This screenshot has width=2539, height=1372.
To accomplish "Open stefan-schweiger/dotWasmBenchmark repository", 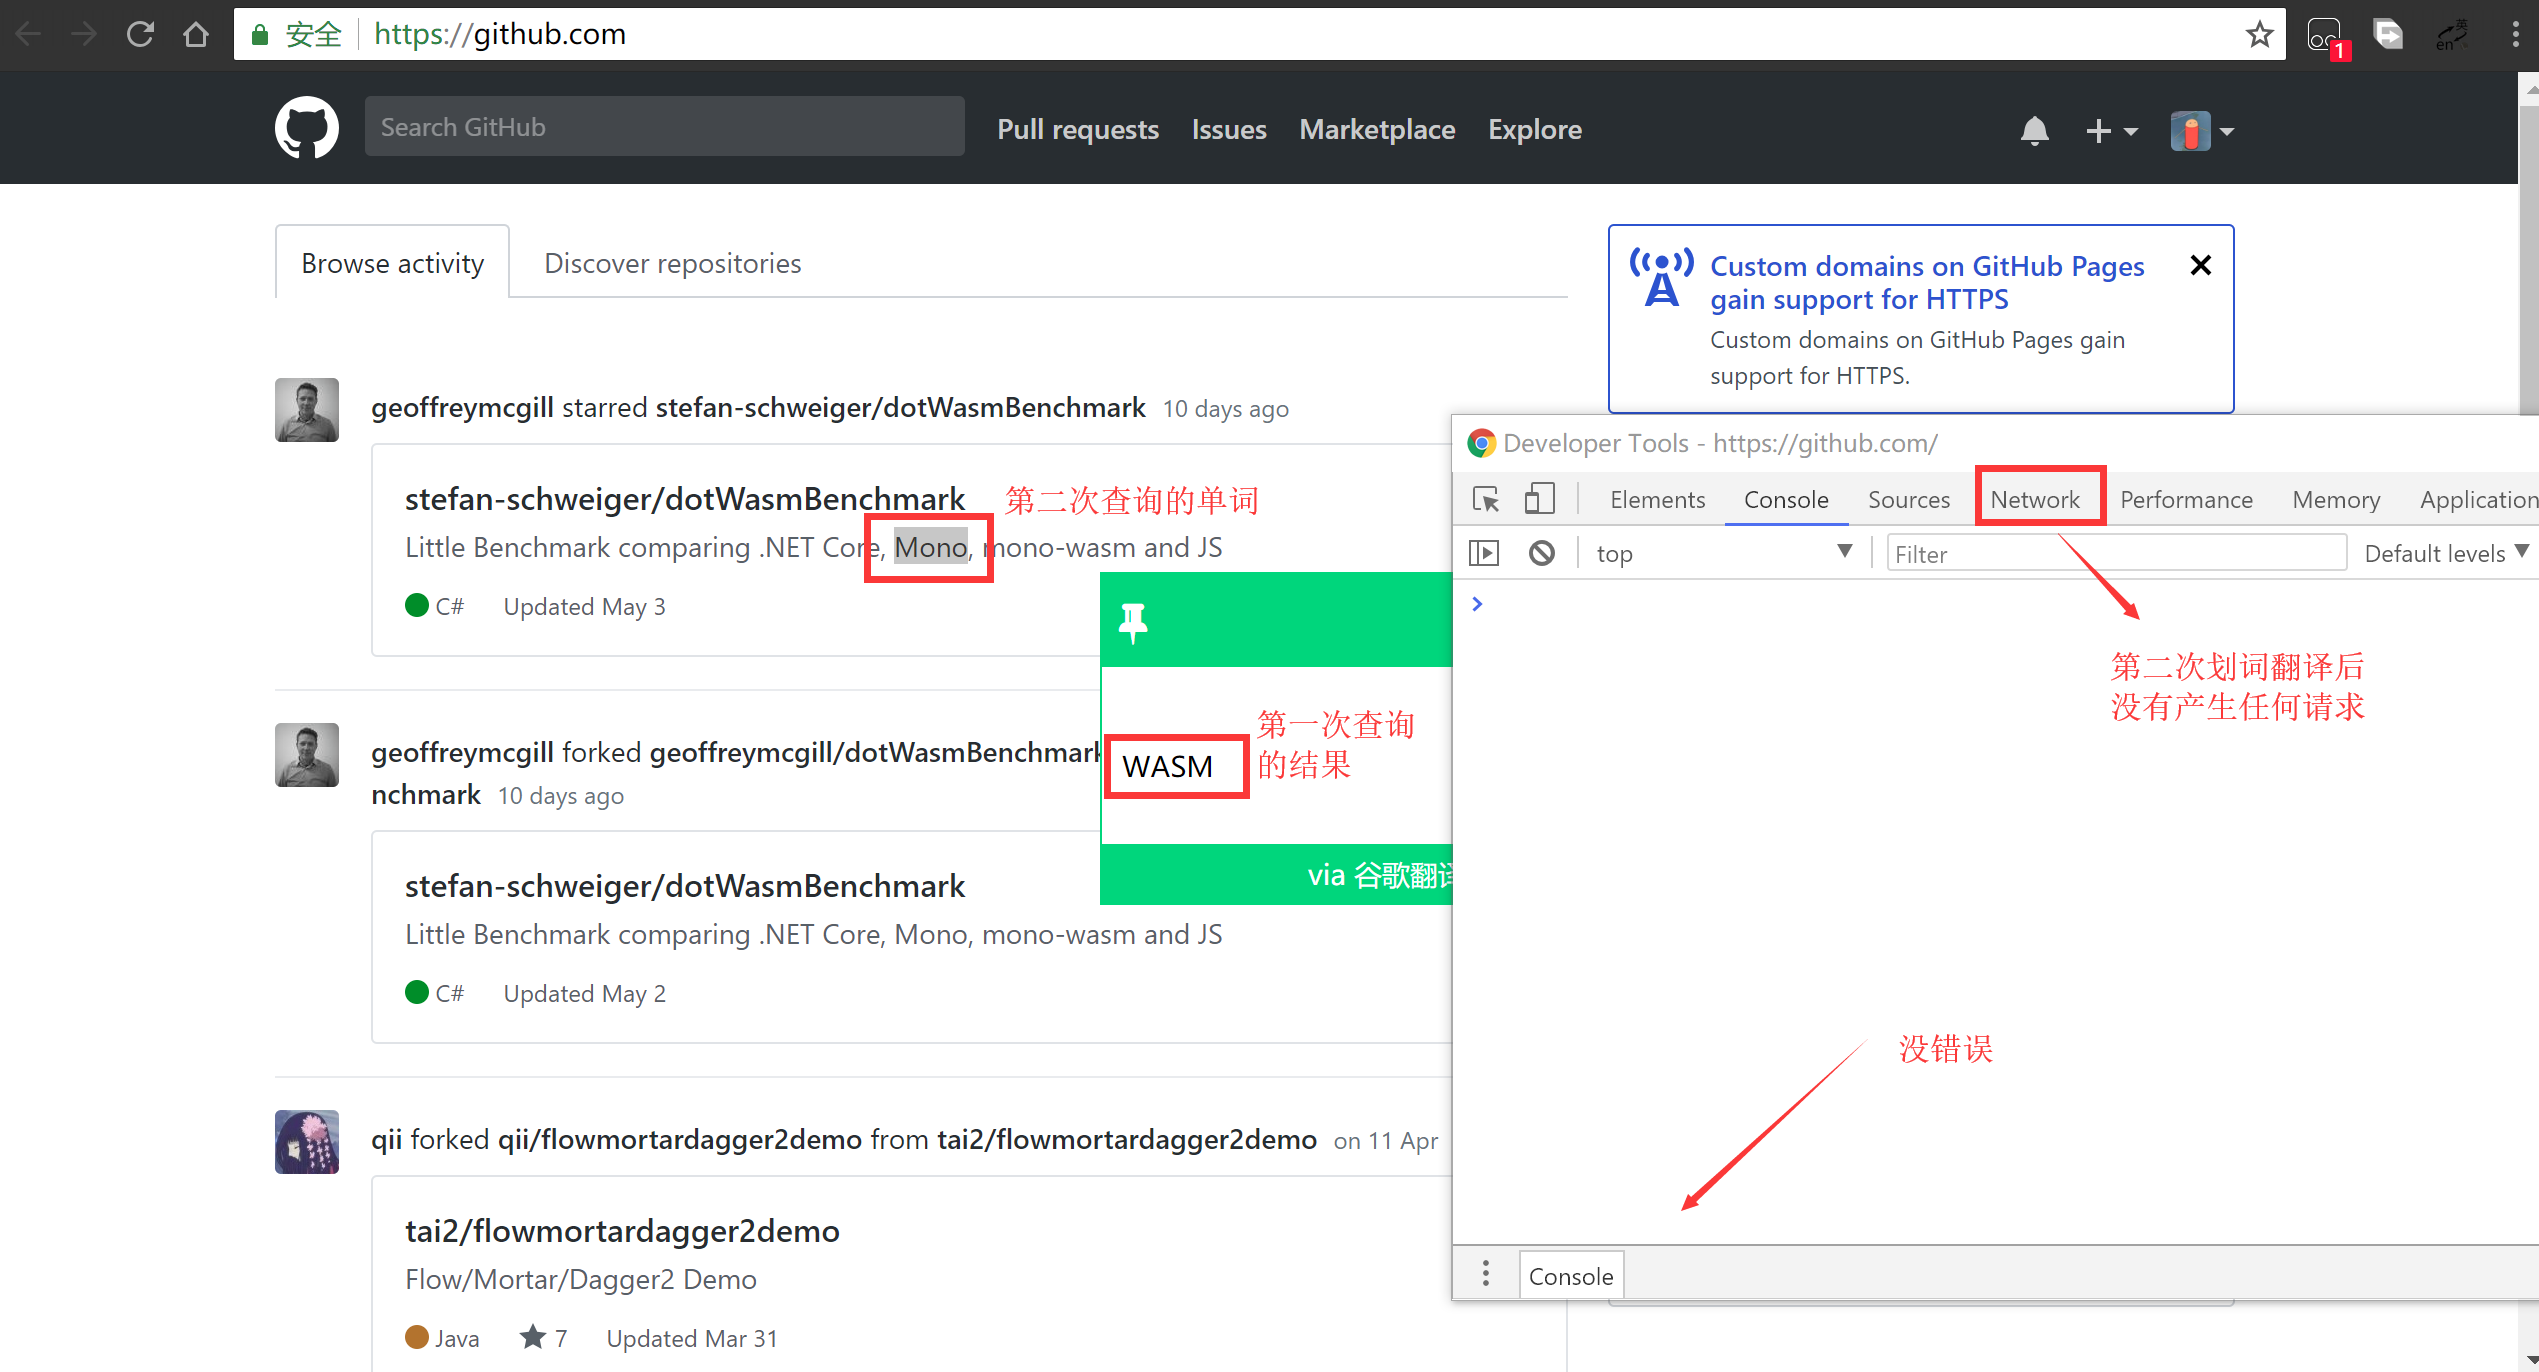I will [684, 498].
